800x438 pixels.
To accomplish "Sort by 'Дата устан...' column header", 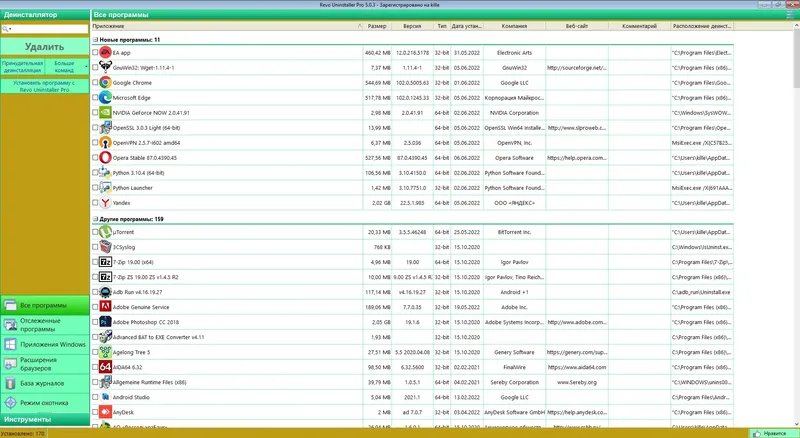I will [x=466, y=26].
